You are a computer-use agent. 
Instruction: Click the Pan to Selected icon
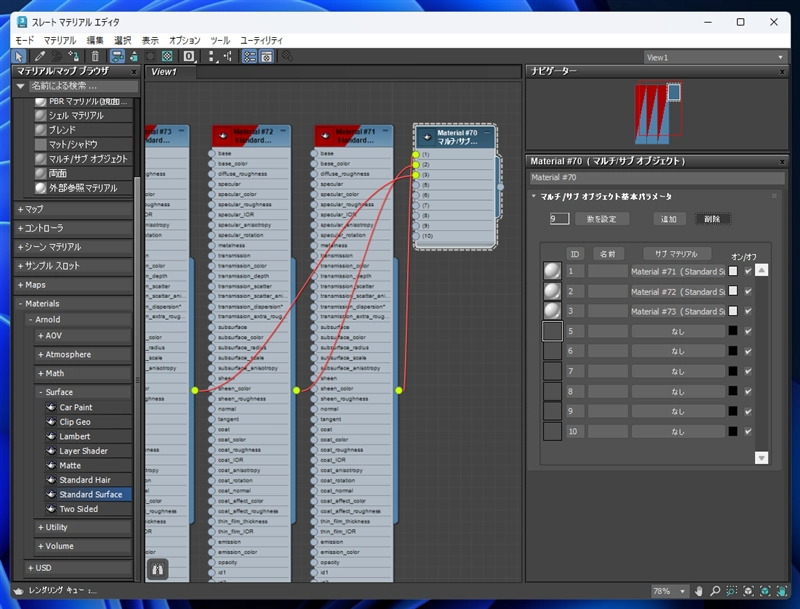point(781,591)
